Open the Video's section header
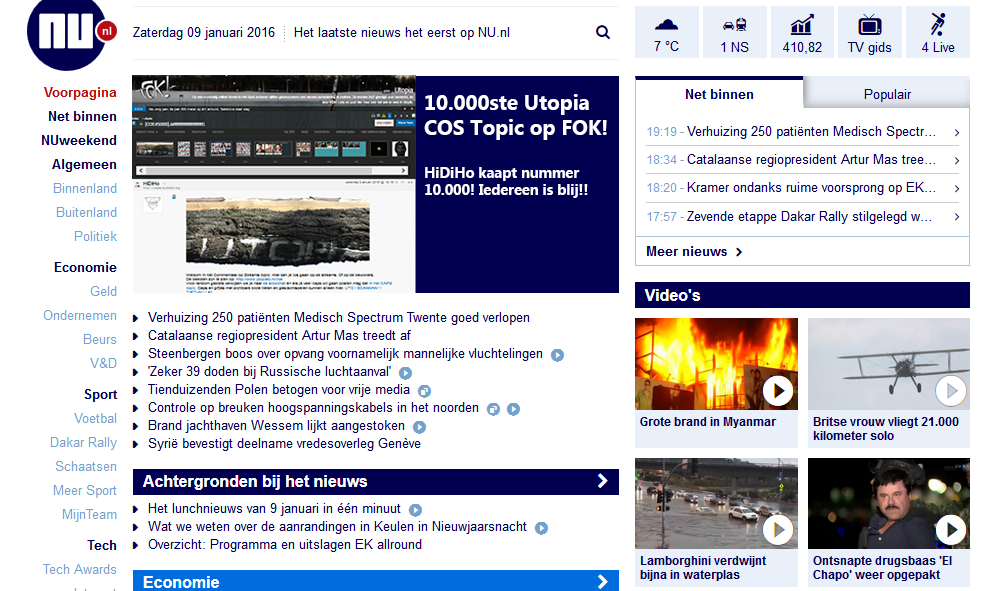Screen dimensions: 985x591 tap(802, 295)
